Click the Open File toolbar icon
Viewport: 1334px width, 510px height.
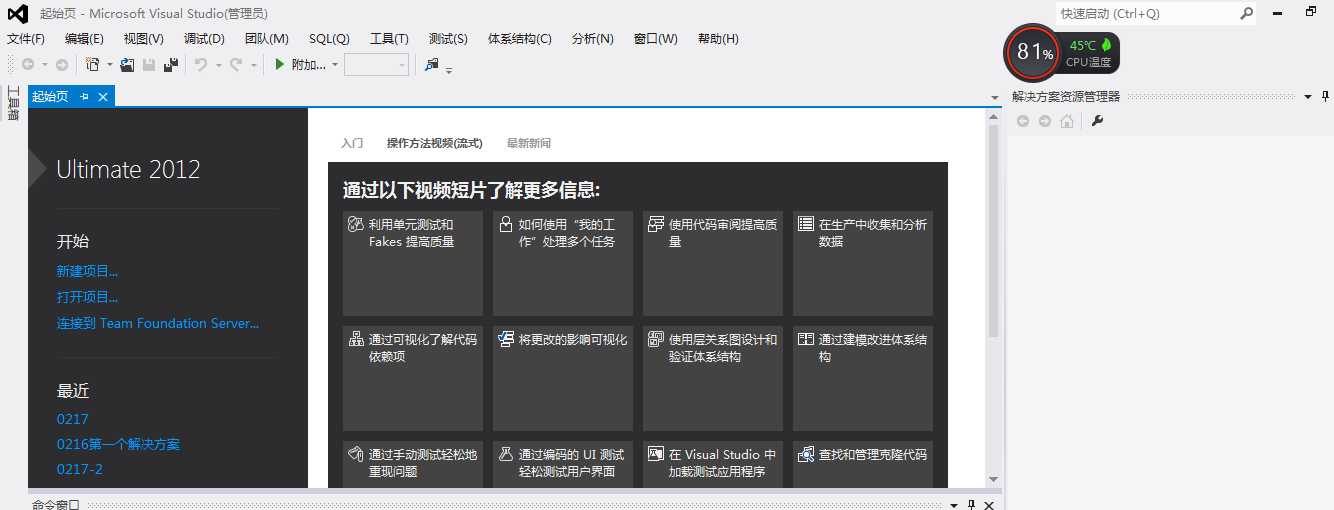click(x=127, y=65)
